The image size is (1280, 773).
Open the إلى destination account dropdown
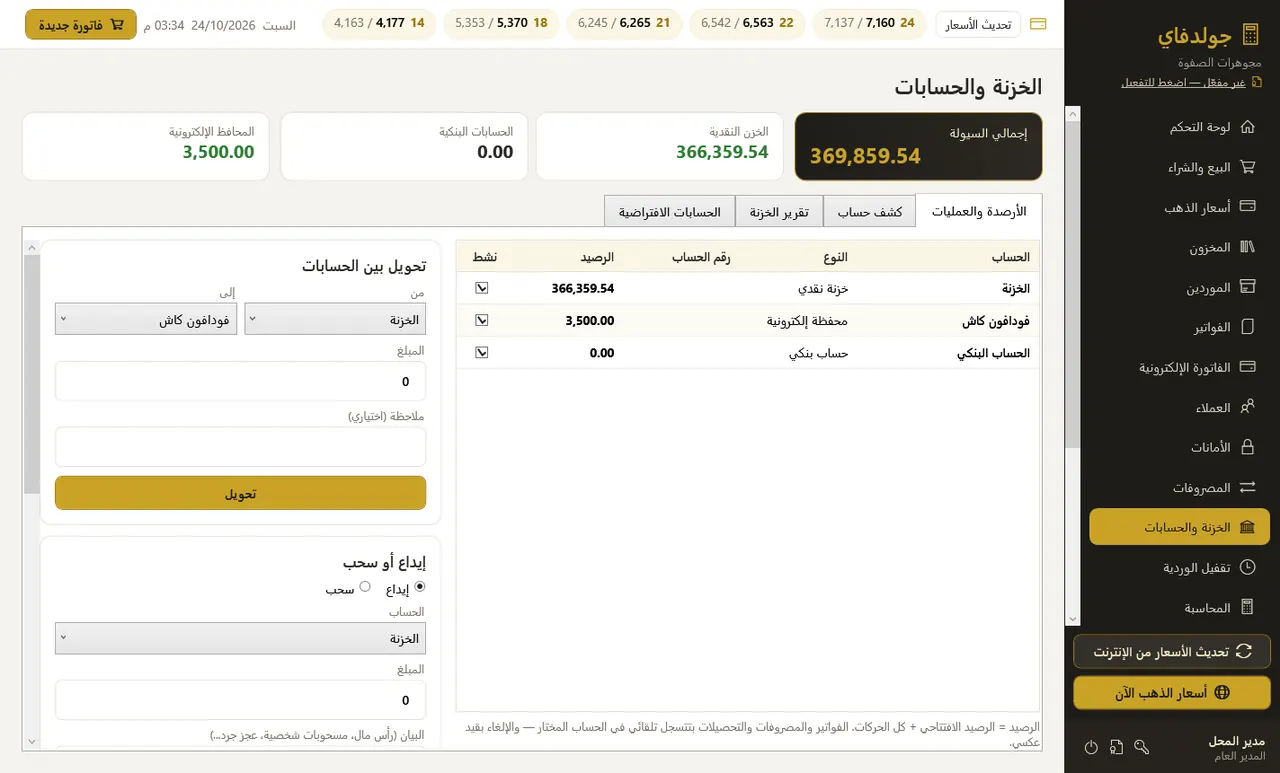click(146, 319)
